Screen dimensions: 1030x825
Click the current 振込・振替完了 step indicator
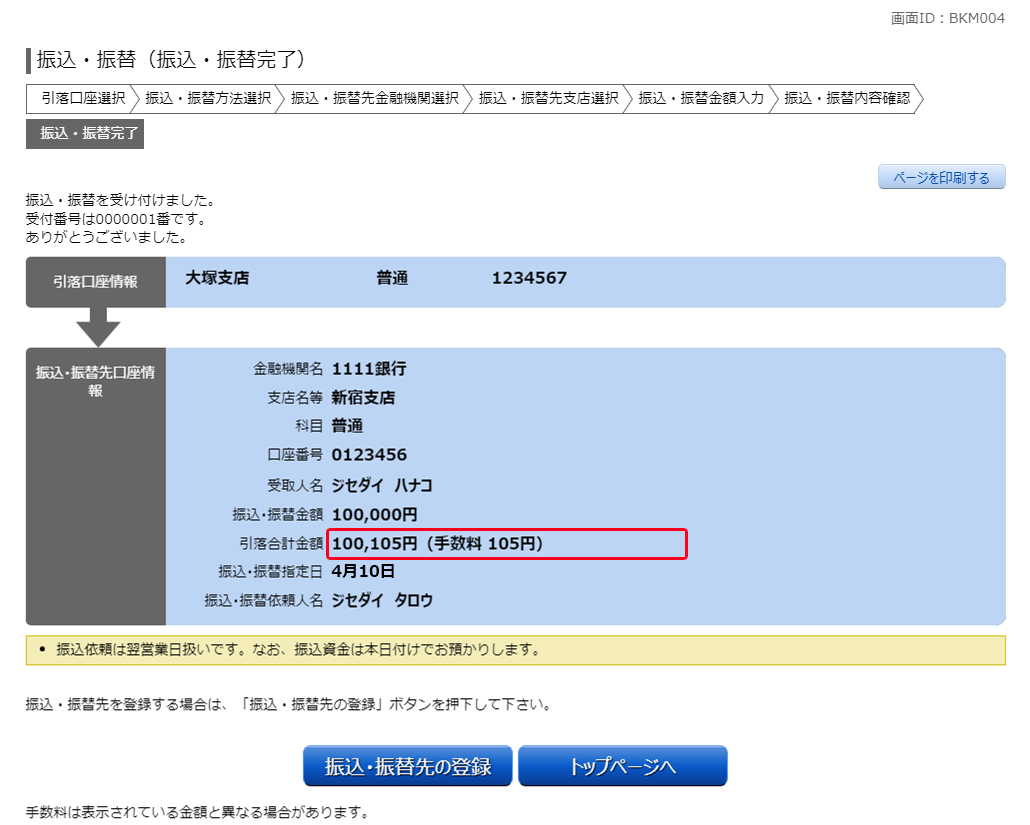86,133
